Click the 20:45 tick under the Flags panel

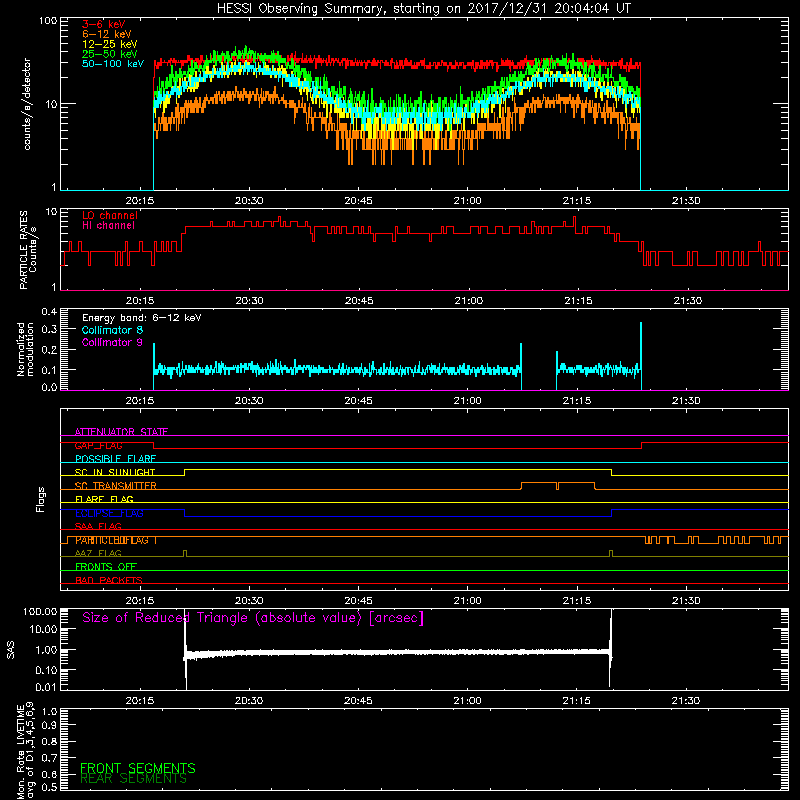(358, 601)
